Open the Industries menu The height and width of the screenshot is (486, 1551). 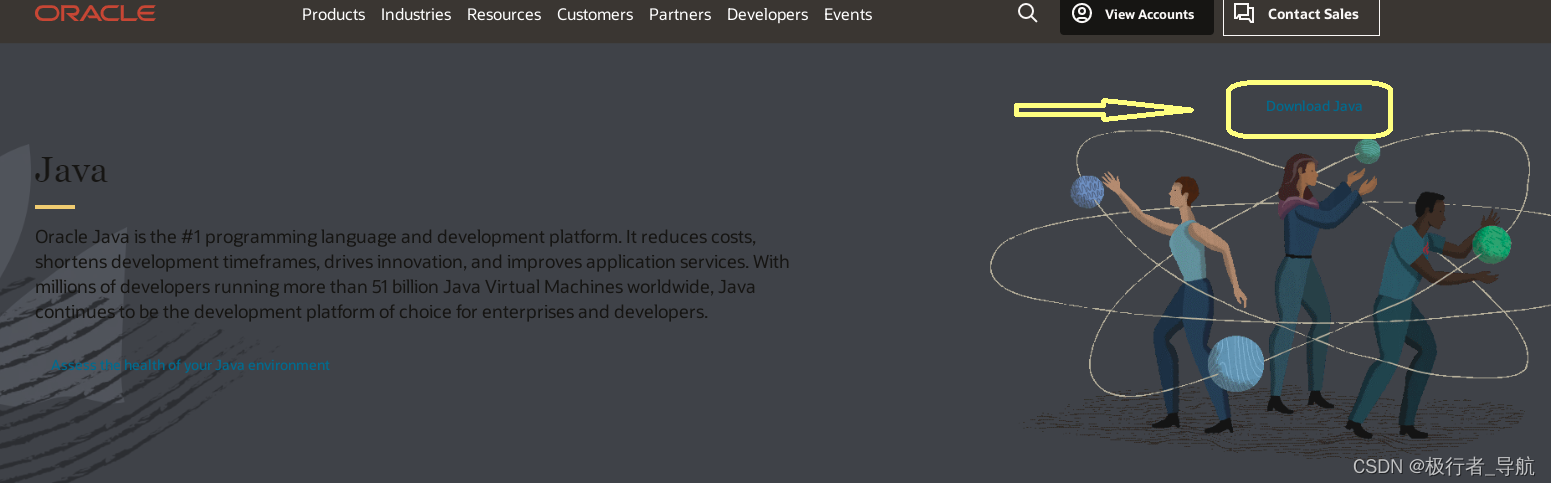(x=416, y=14)
